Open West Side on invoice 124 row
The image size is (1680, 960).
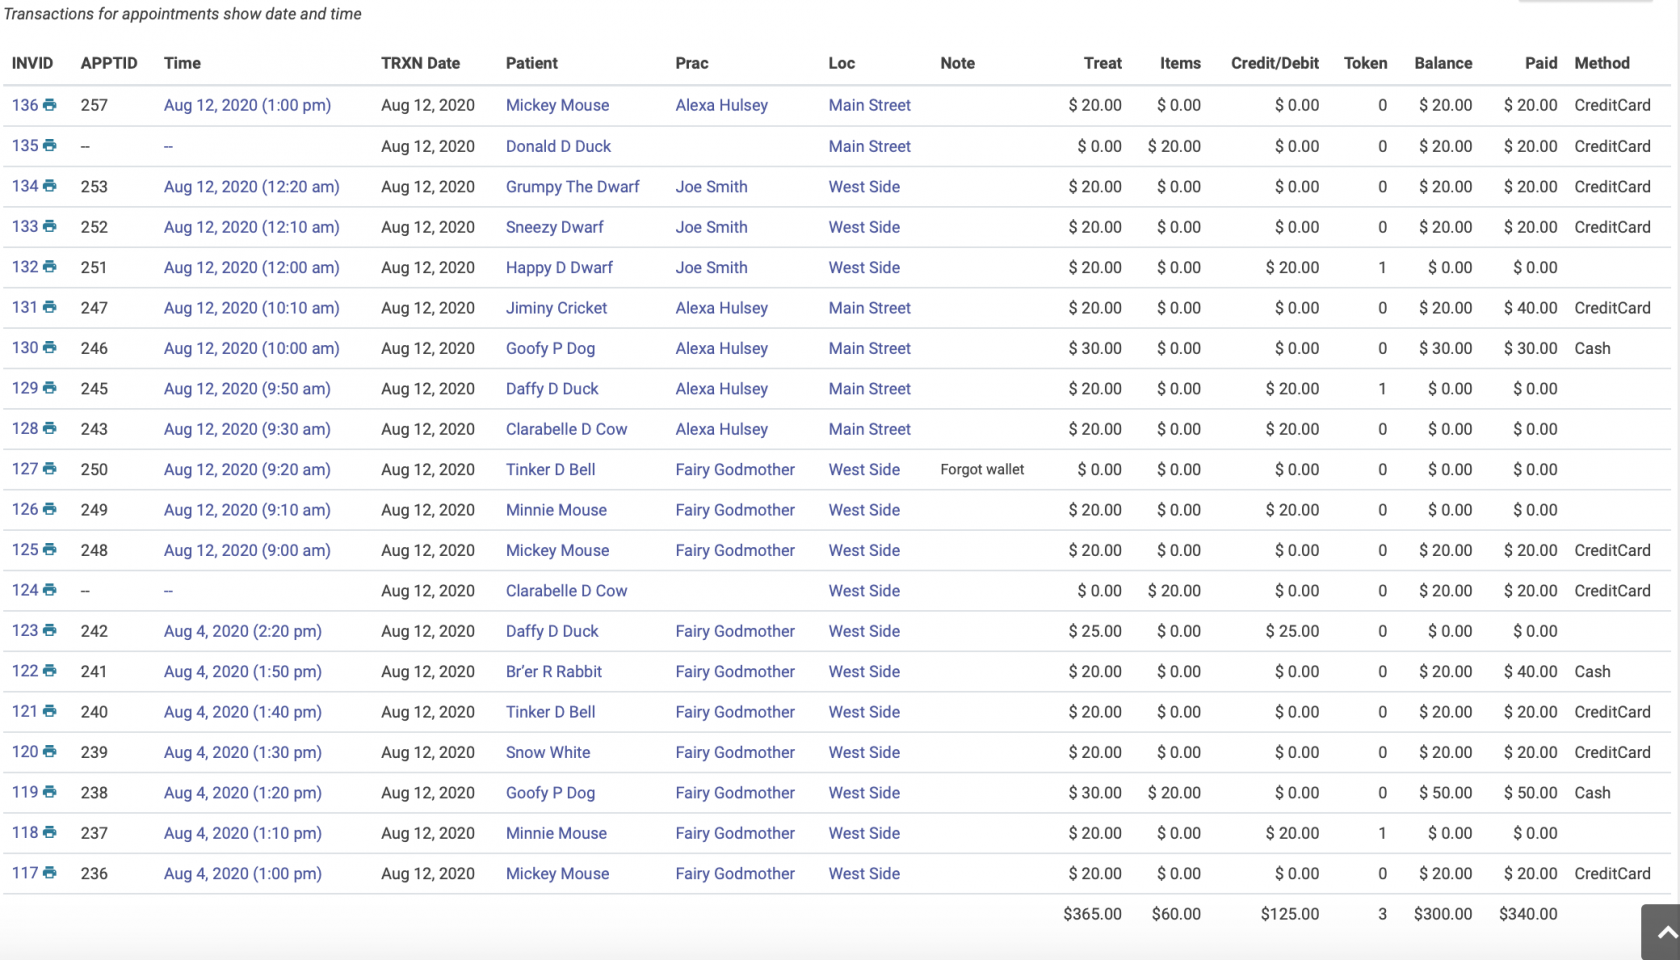click(x=864, y=591)
